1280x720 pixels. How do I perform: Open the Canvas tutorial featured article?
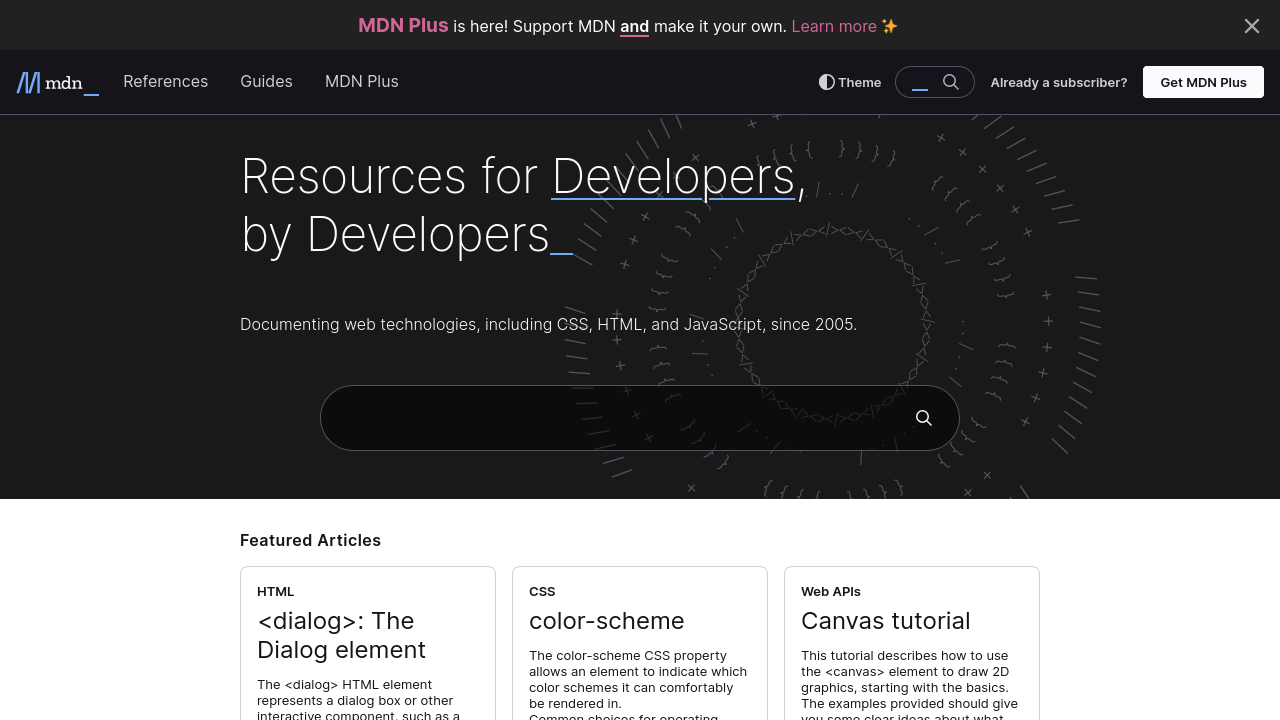pos(885,621)
